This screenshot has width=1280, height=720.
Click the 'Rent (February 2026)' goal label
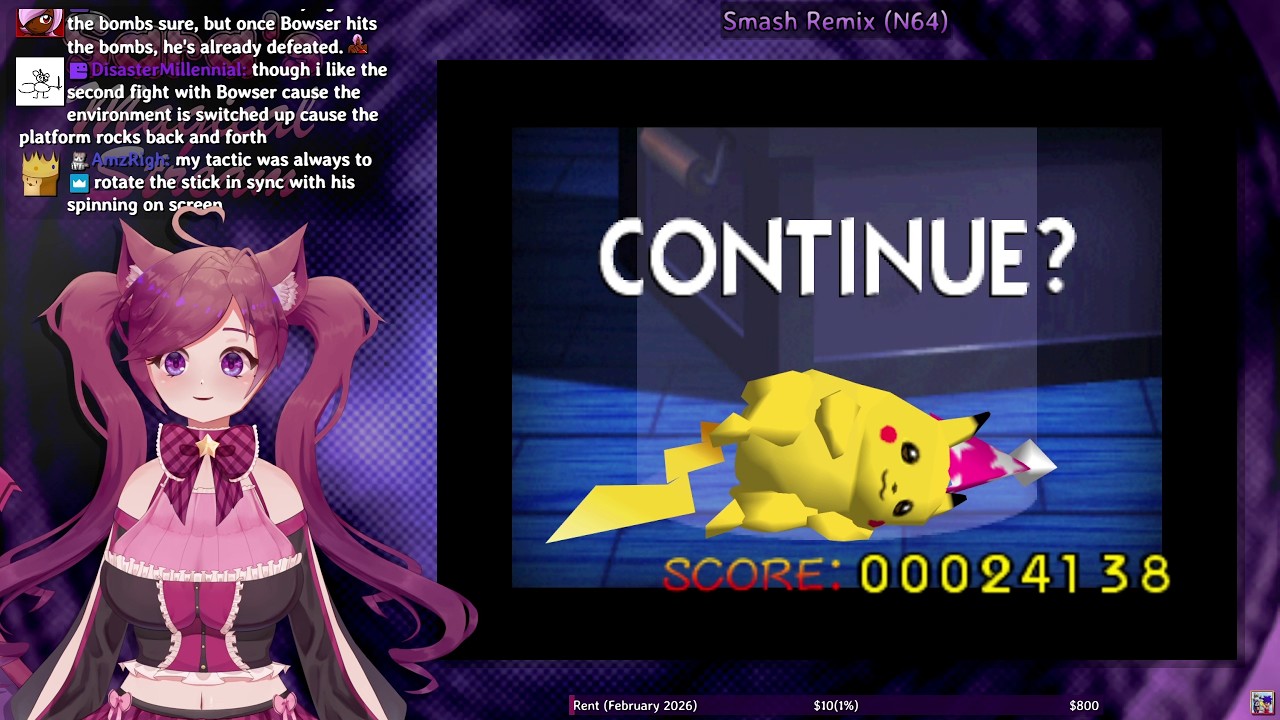point(635,706)
